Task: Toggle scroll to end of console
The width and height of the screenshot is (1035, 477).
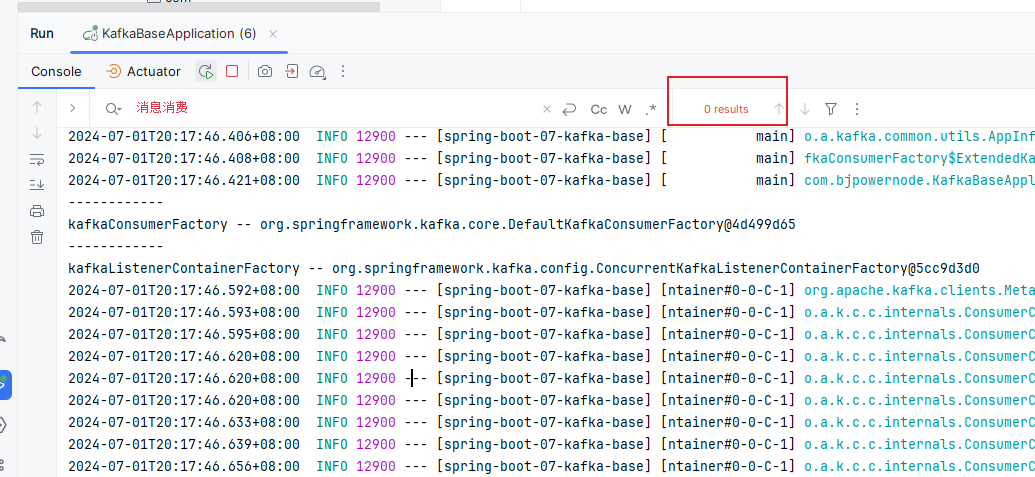Action: [37, 185]
